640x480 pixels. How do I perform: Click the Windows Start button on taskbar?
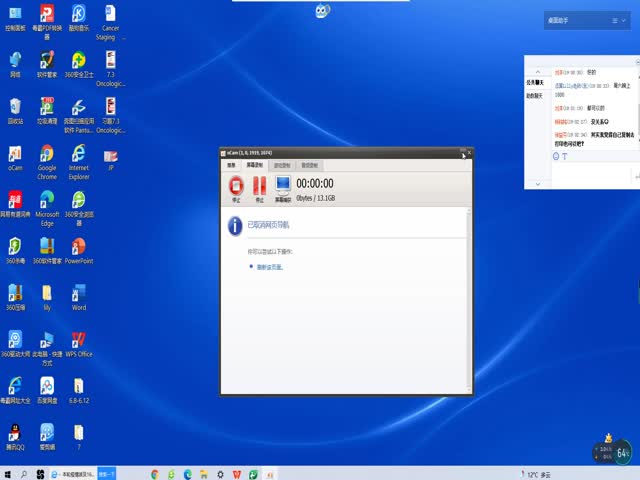[7, 473]
